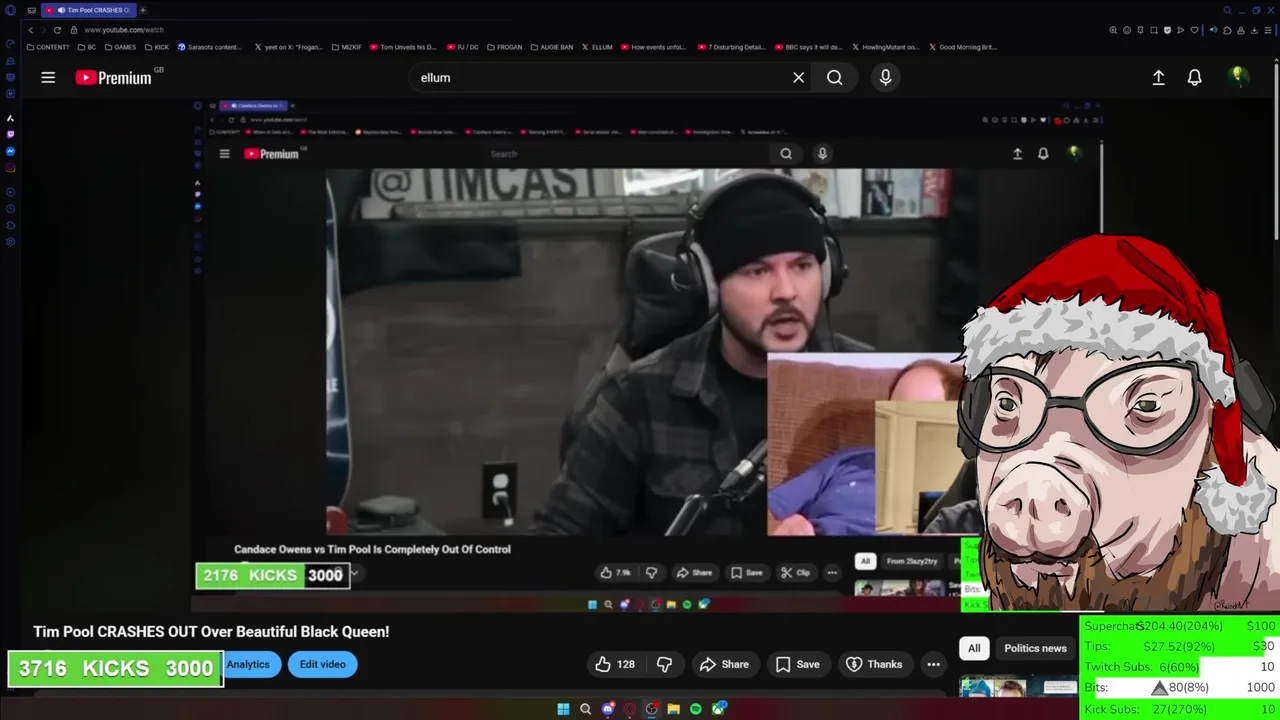Start voice search with microphone
The width and height of the screenshot is (1280, 720).
(885, 77)
